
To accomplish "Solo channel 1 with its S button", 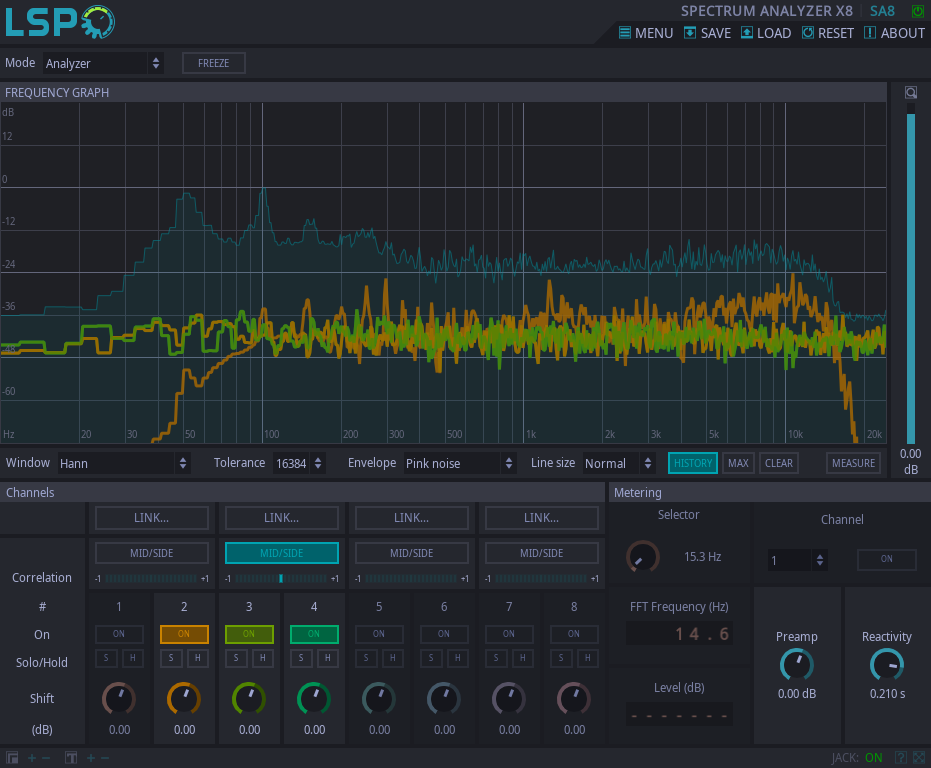I will tap(106, 658).
